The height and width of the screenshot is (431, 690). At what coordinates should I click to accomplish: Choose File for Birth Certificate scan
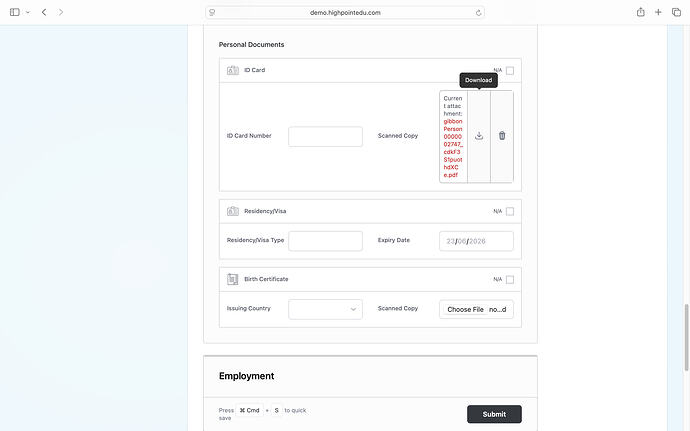pos(465,309)
